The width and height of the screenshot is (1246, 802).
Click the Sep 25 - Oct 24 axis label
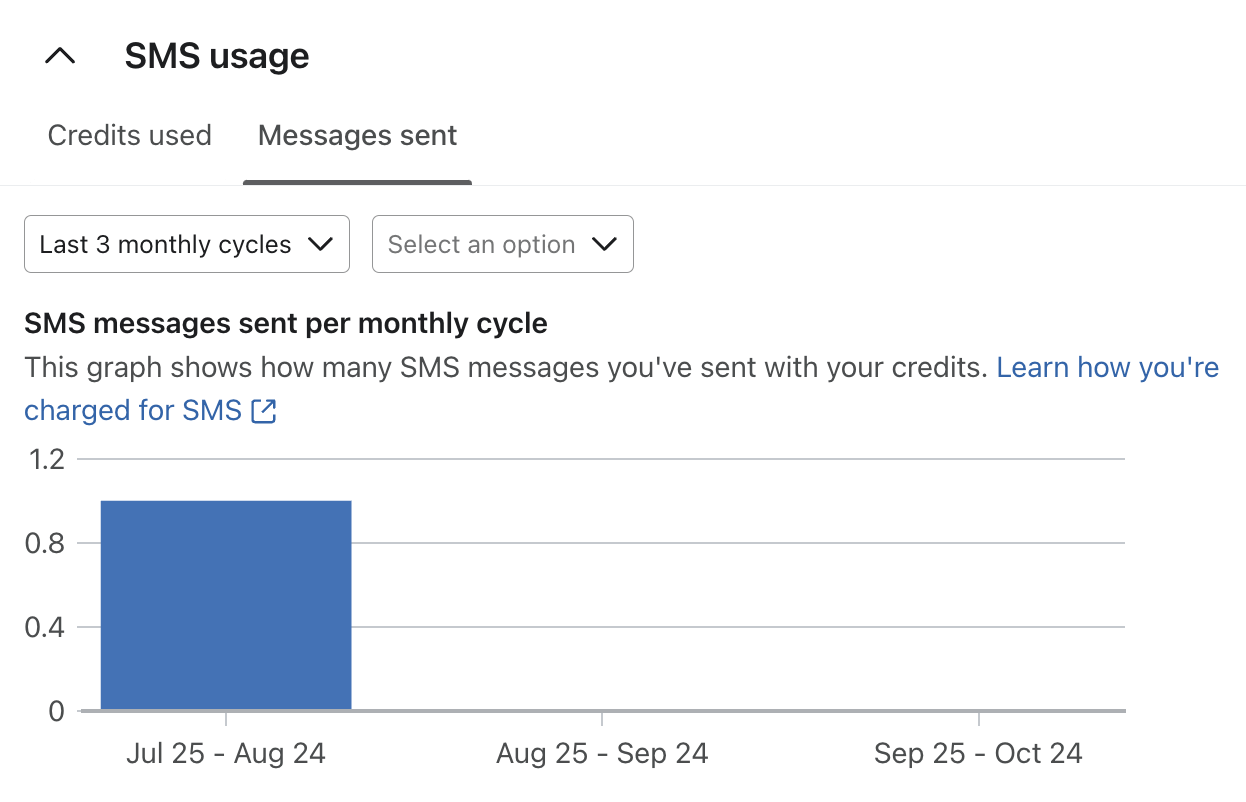[x=978, y=752]
